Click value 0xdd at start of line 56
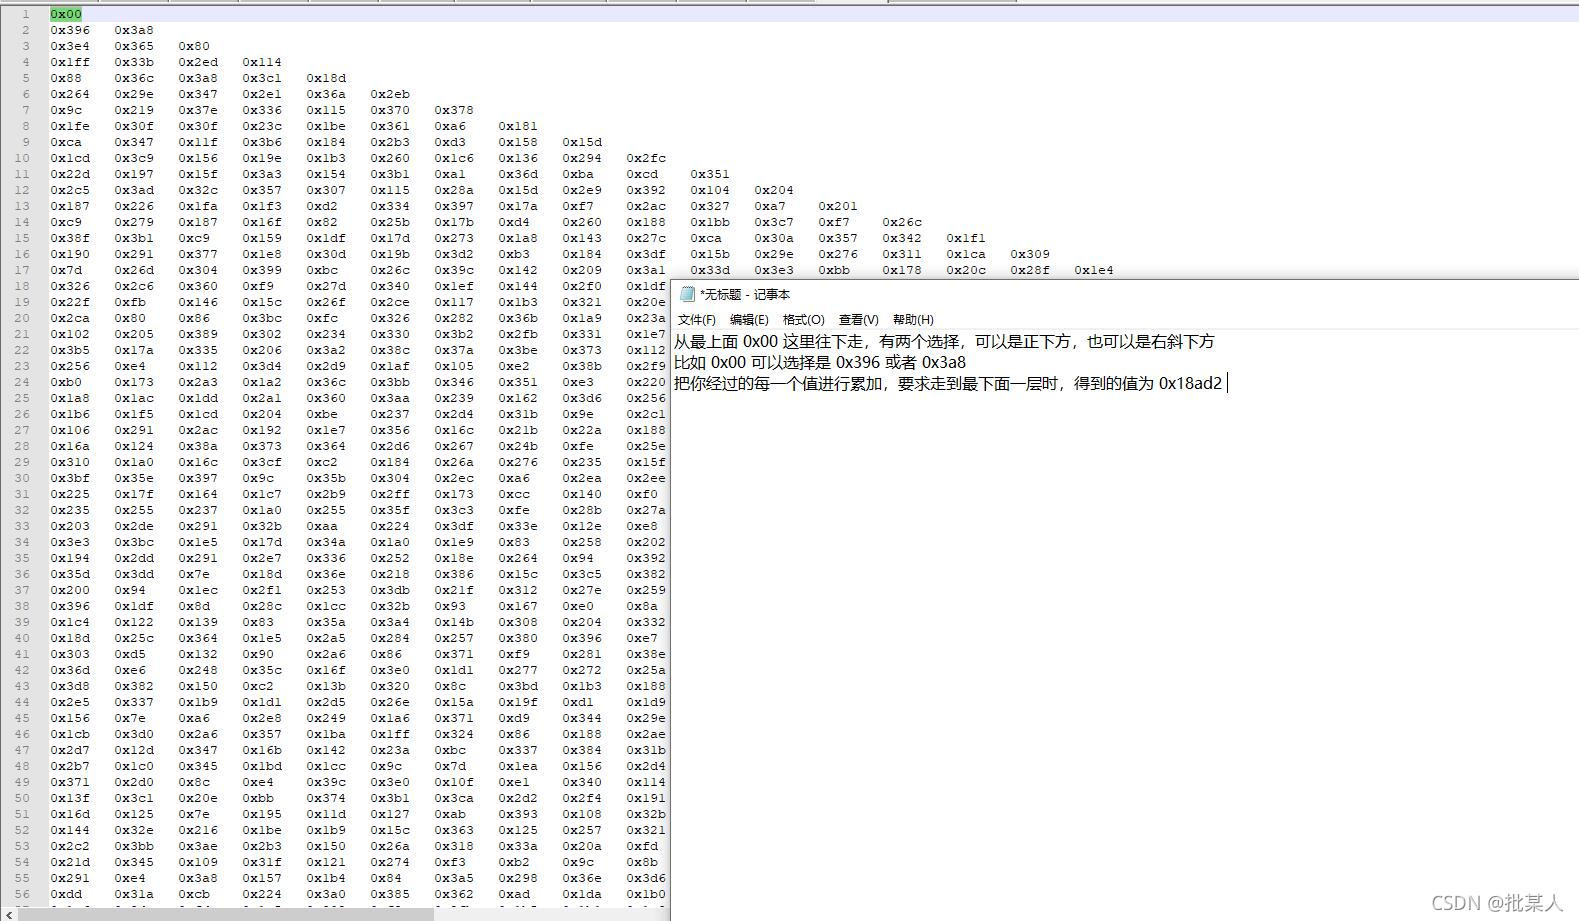Viewport: 1579px width, 921px height. click(66, 894)
